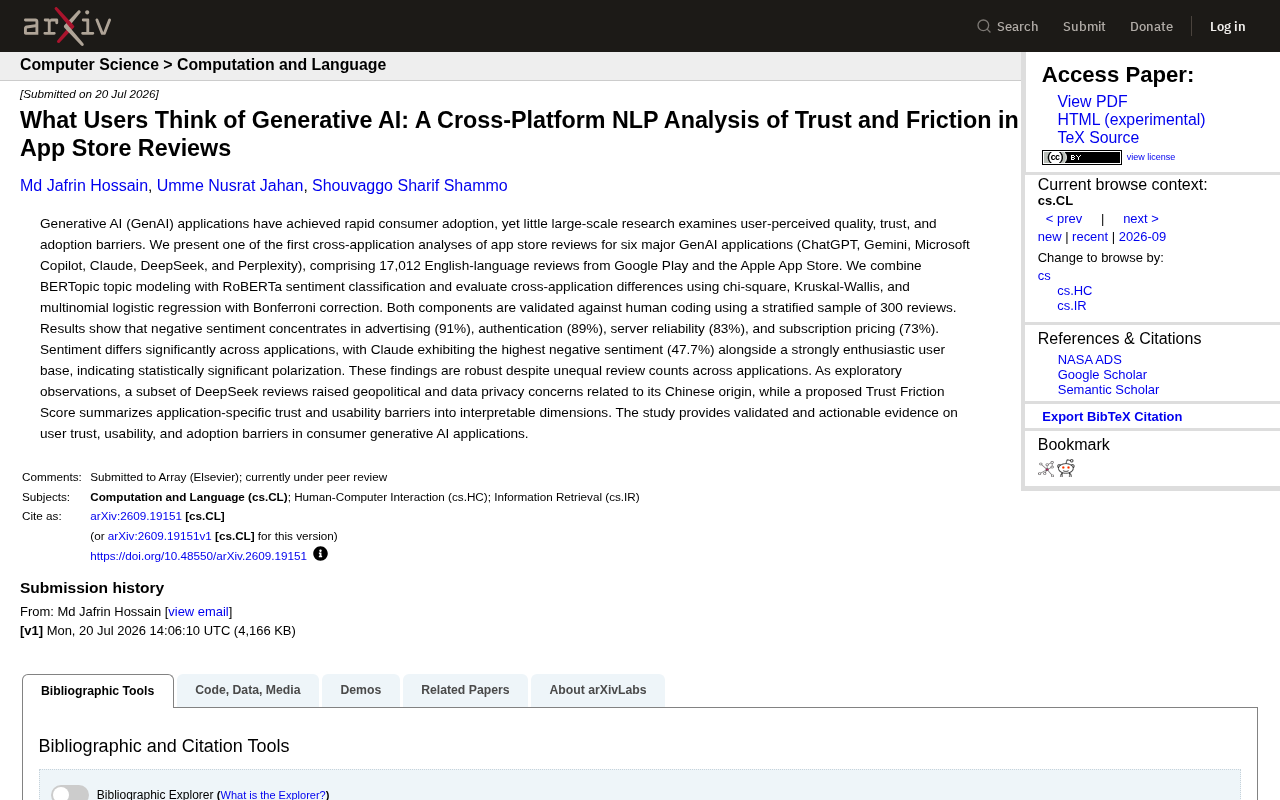1280x800 pixels.
Task: Open the Demos tab
Action: pos(361,690)
